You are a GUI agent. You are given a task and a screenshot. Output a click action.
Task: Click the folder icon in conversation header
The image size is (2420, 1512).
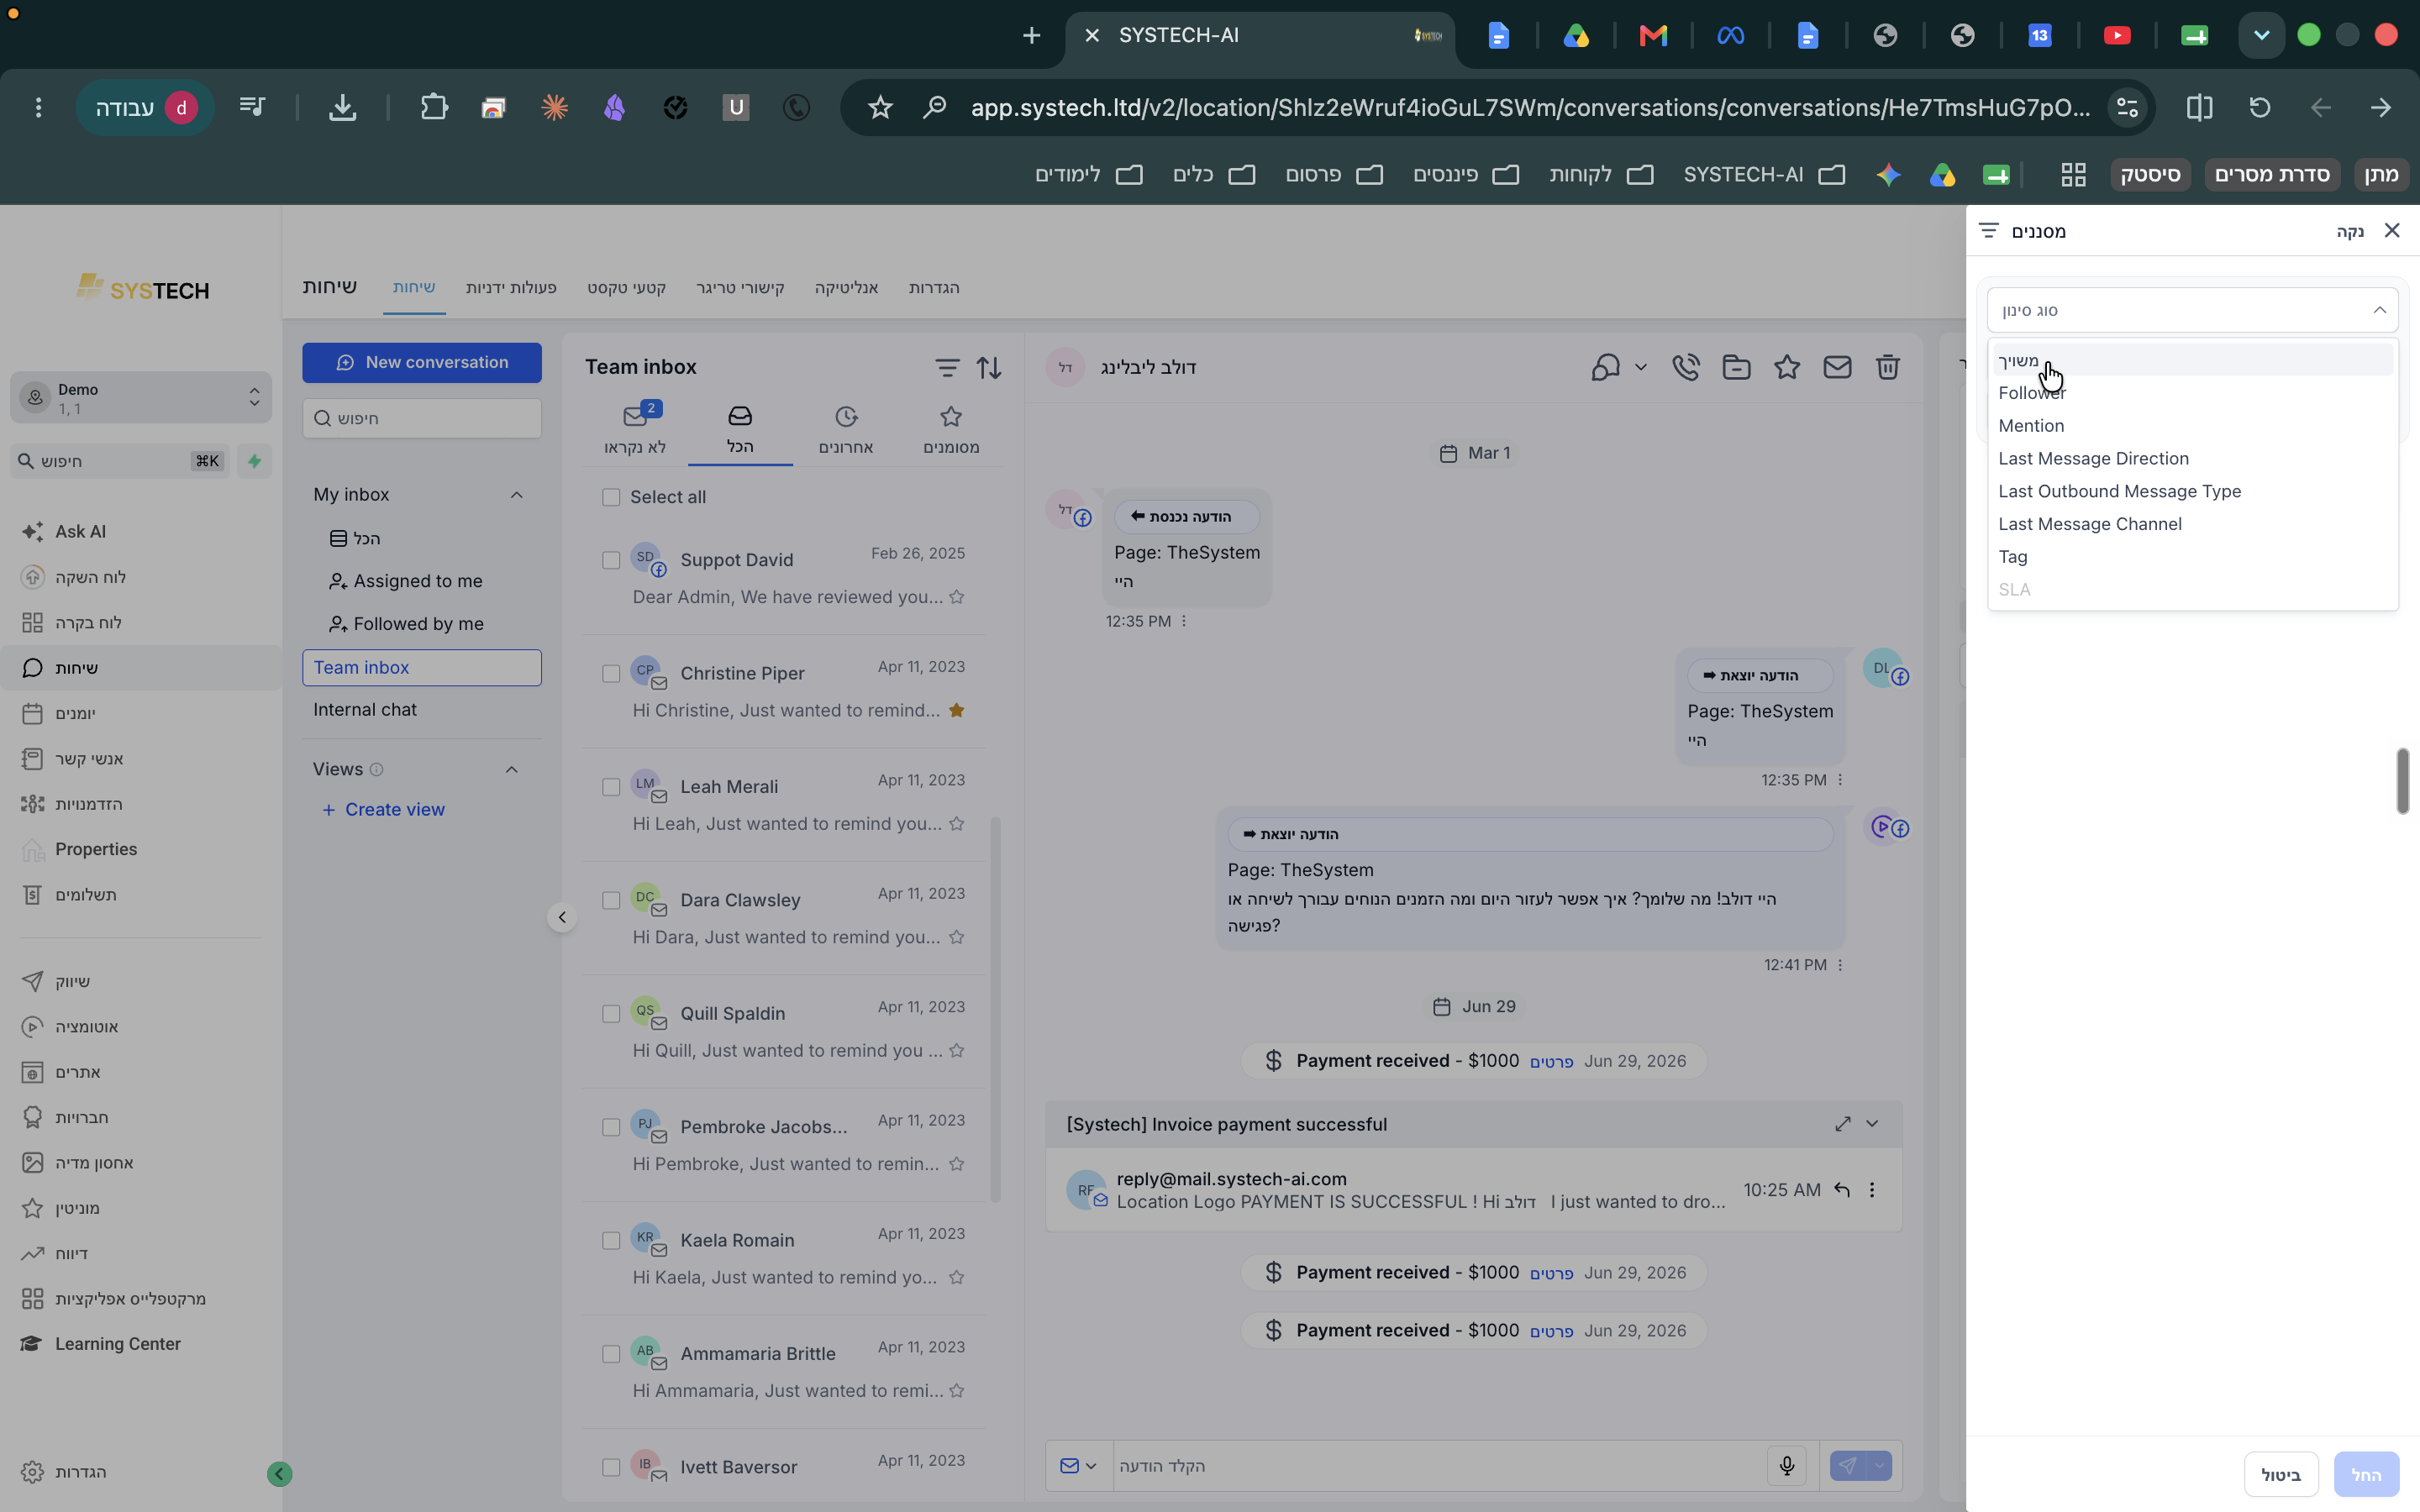1737,367
